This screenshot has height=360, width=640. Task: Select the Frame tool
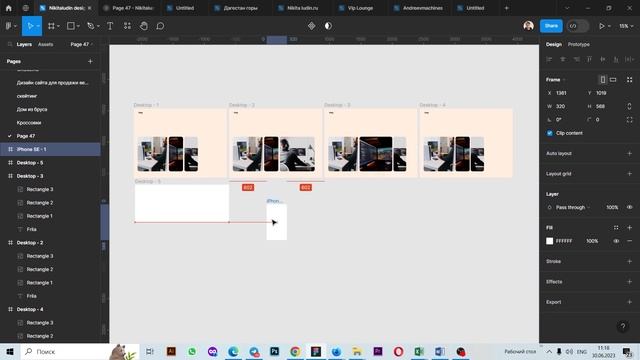51,26
